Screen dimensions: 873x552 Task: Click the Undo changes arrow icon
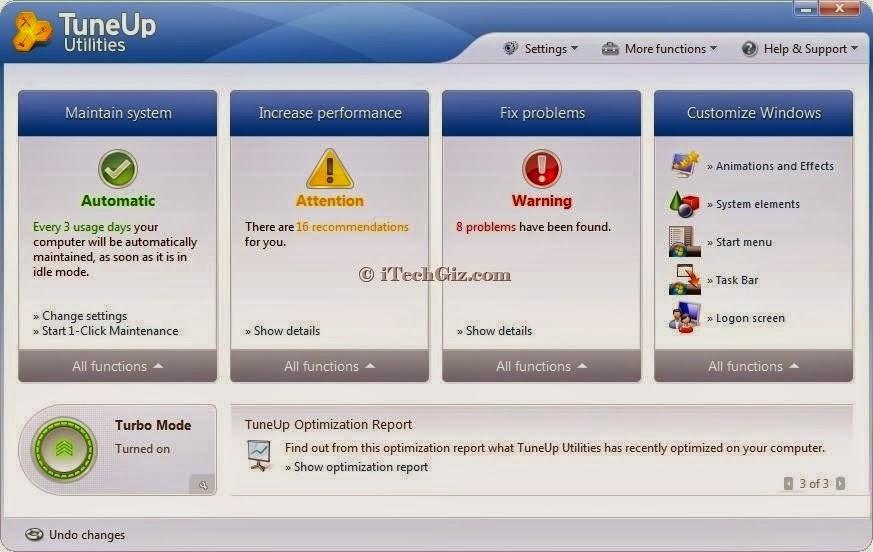click(34, 534)
